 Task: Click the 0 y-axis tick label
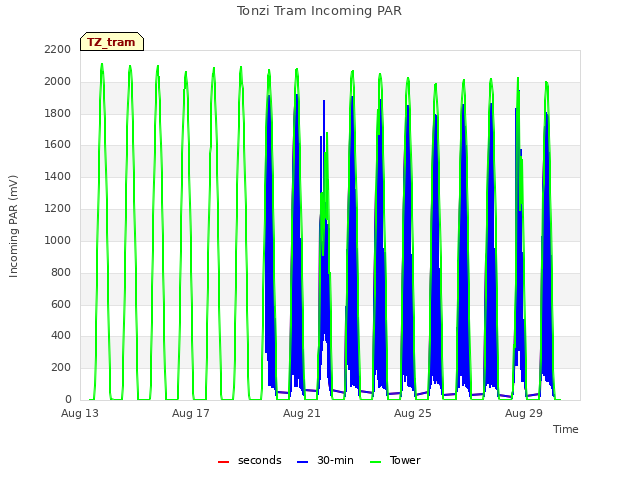[x=68, y=399]
